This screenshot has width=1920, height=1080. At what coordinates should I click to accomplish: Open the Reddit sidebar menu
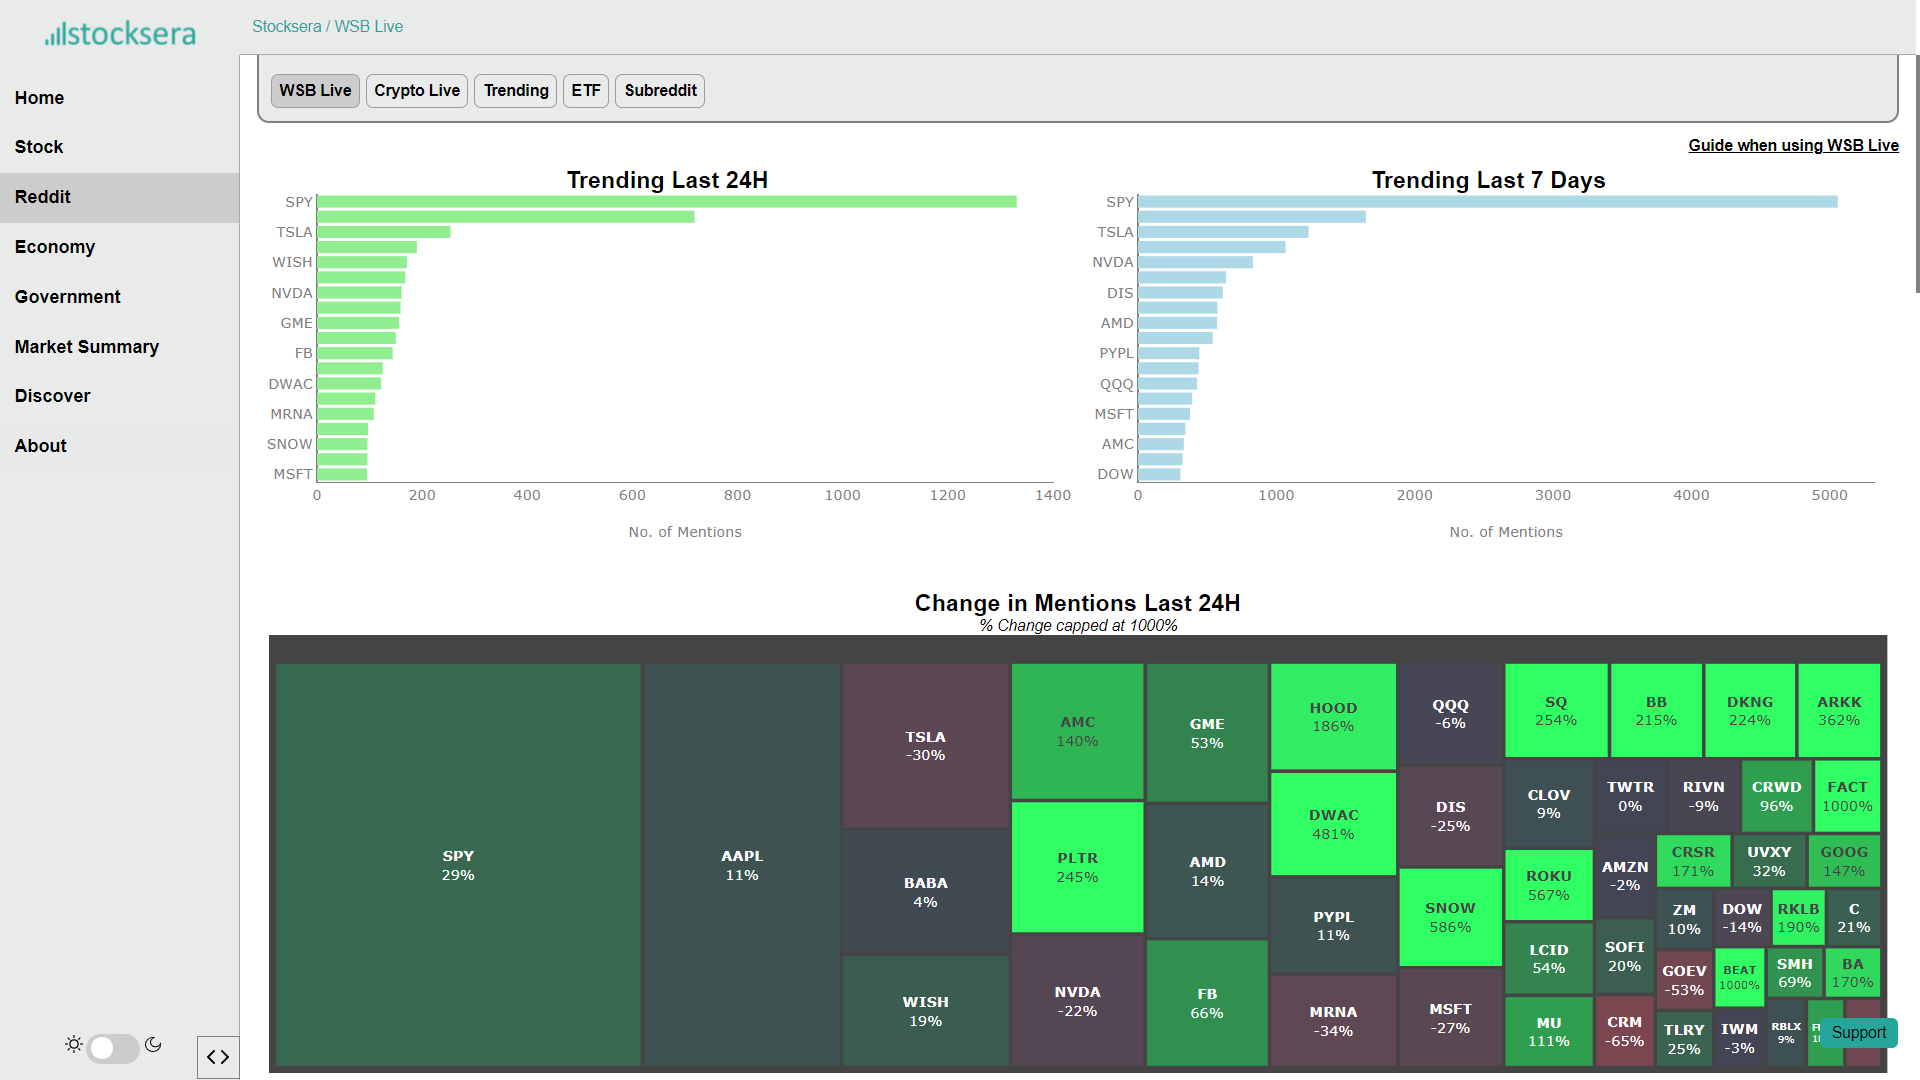[43, 197]
